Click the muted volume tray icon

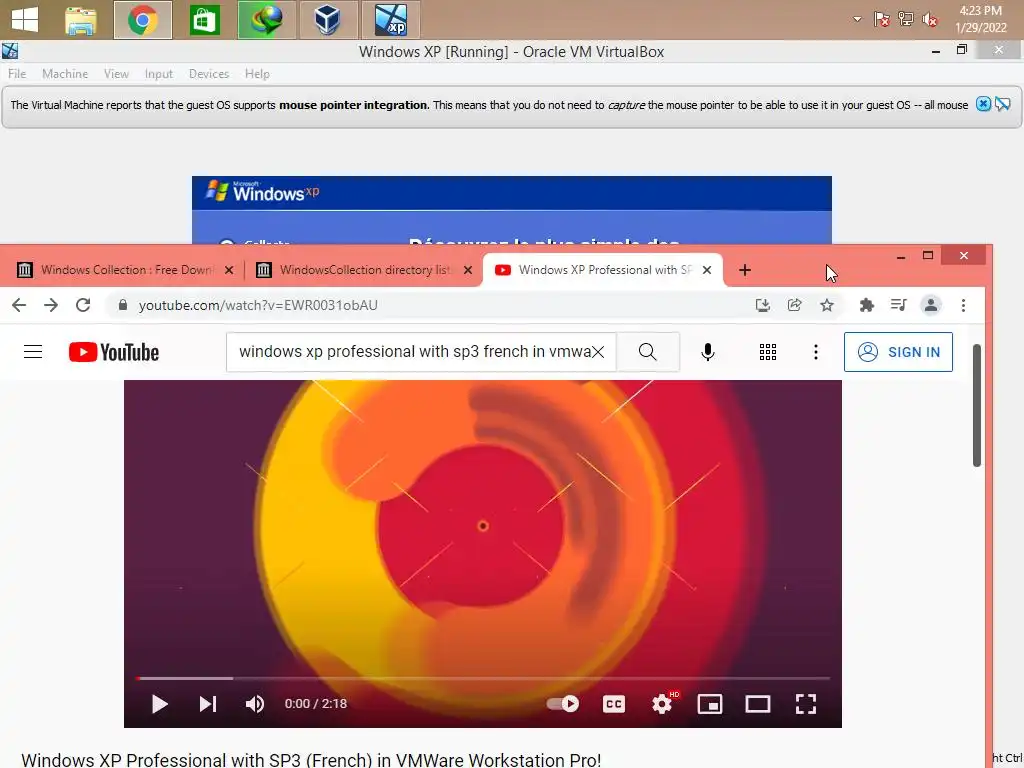(x=930, y=20)
